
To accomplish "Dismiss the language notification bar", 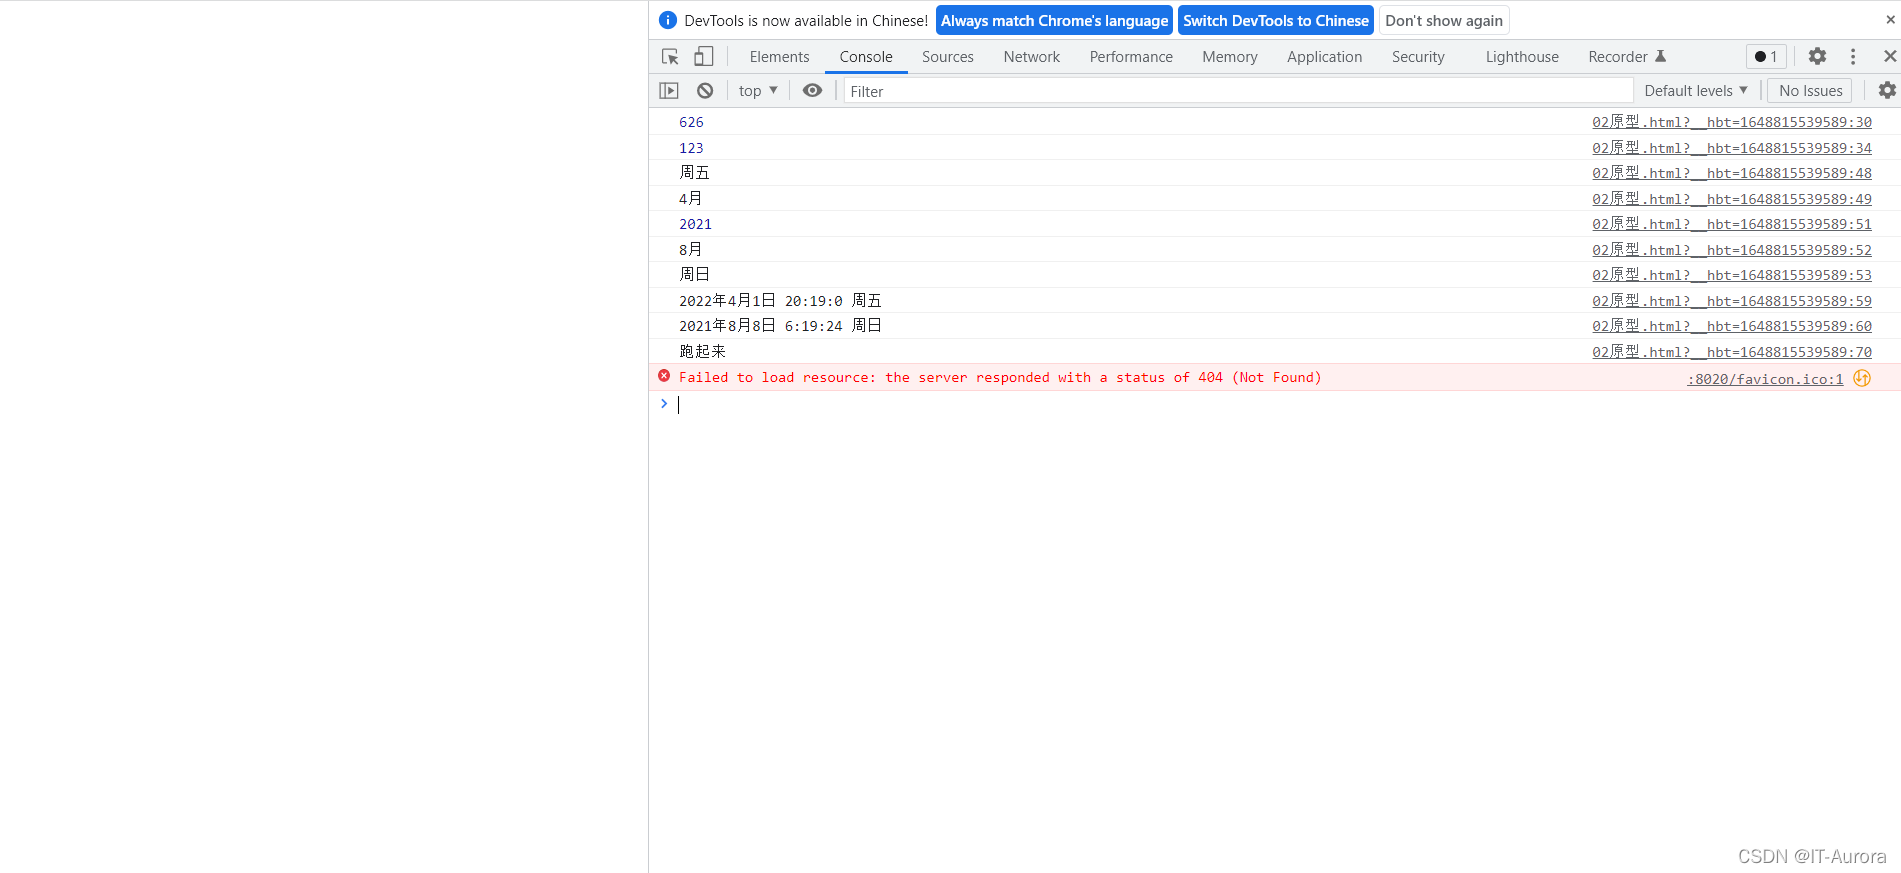I will click(1890, 20).
